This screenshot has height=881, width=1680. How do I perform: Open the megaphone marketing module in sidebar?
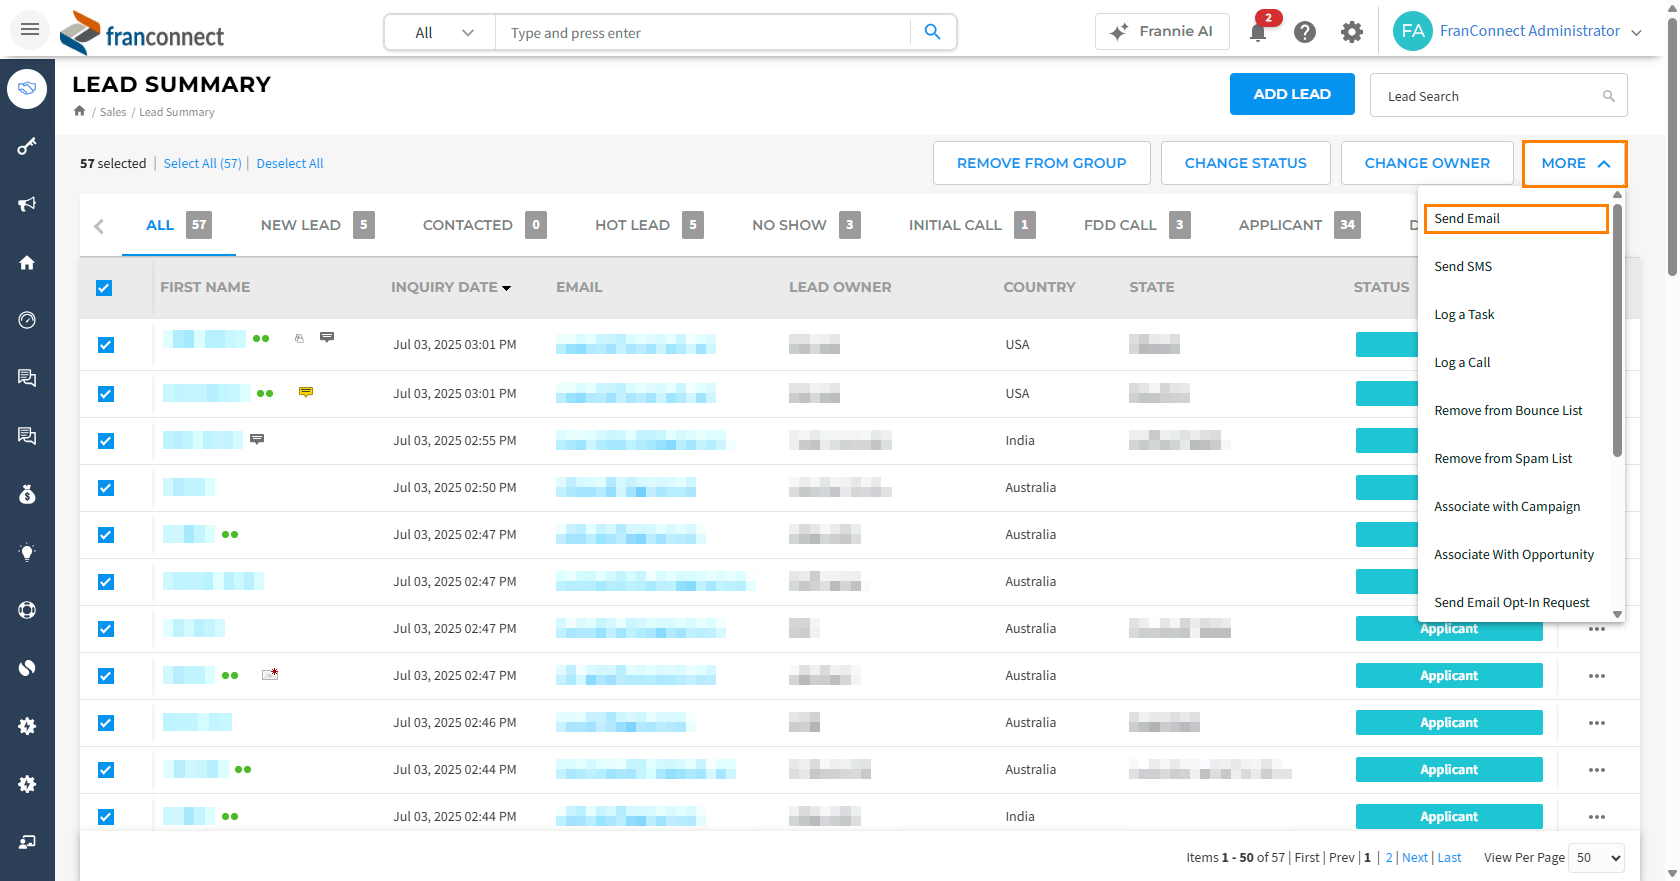pyautogui.click(x=27, y=204)
